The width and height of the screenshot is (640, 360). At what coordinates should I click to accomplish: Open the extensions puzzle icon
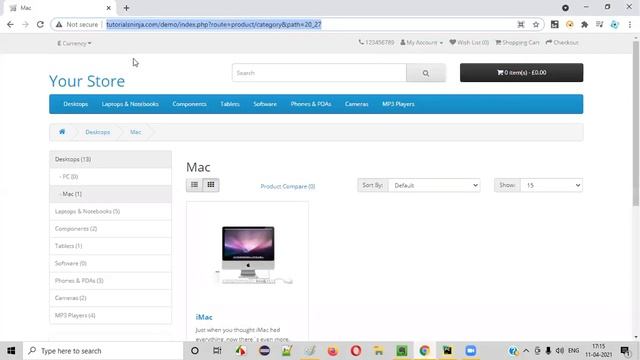click(584, 24)
